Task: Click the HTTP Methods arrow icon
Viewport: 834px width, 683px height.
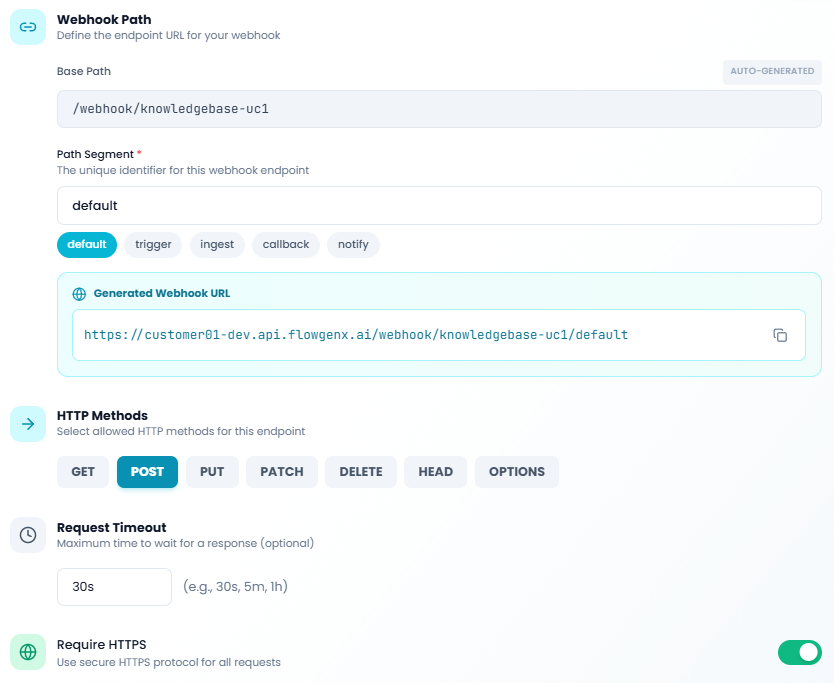Action: tap(28, 424)
